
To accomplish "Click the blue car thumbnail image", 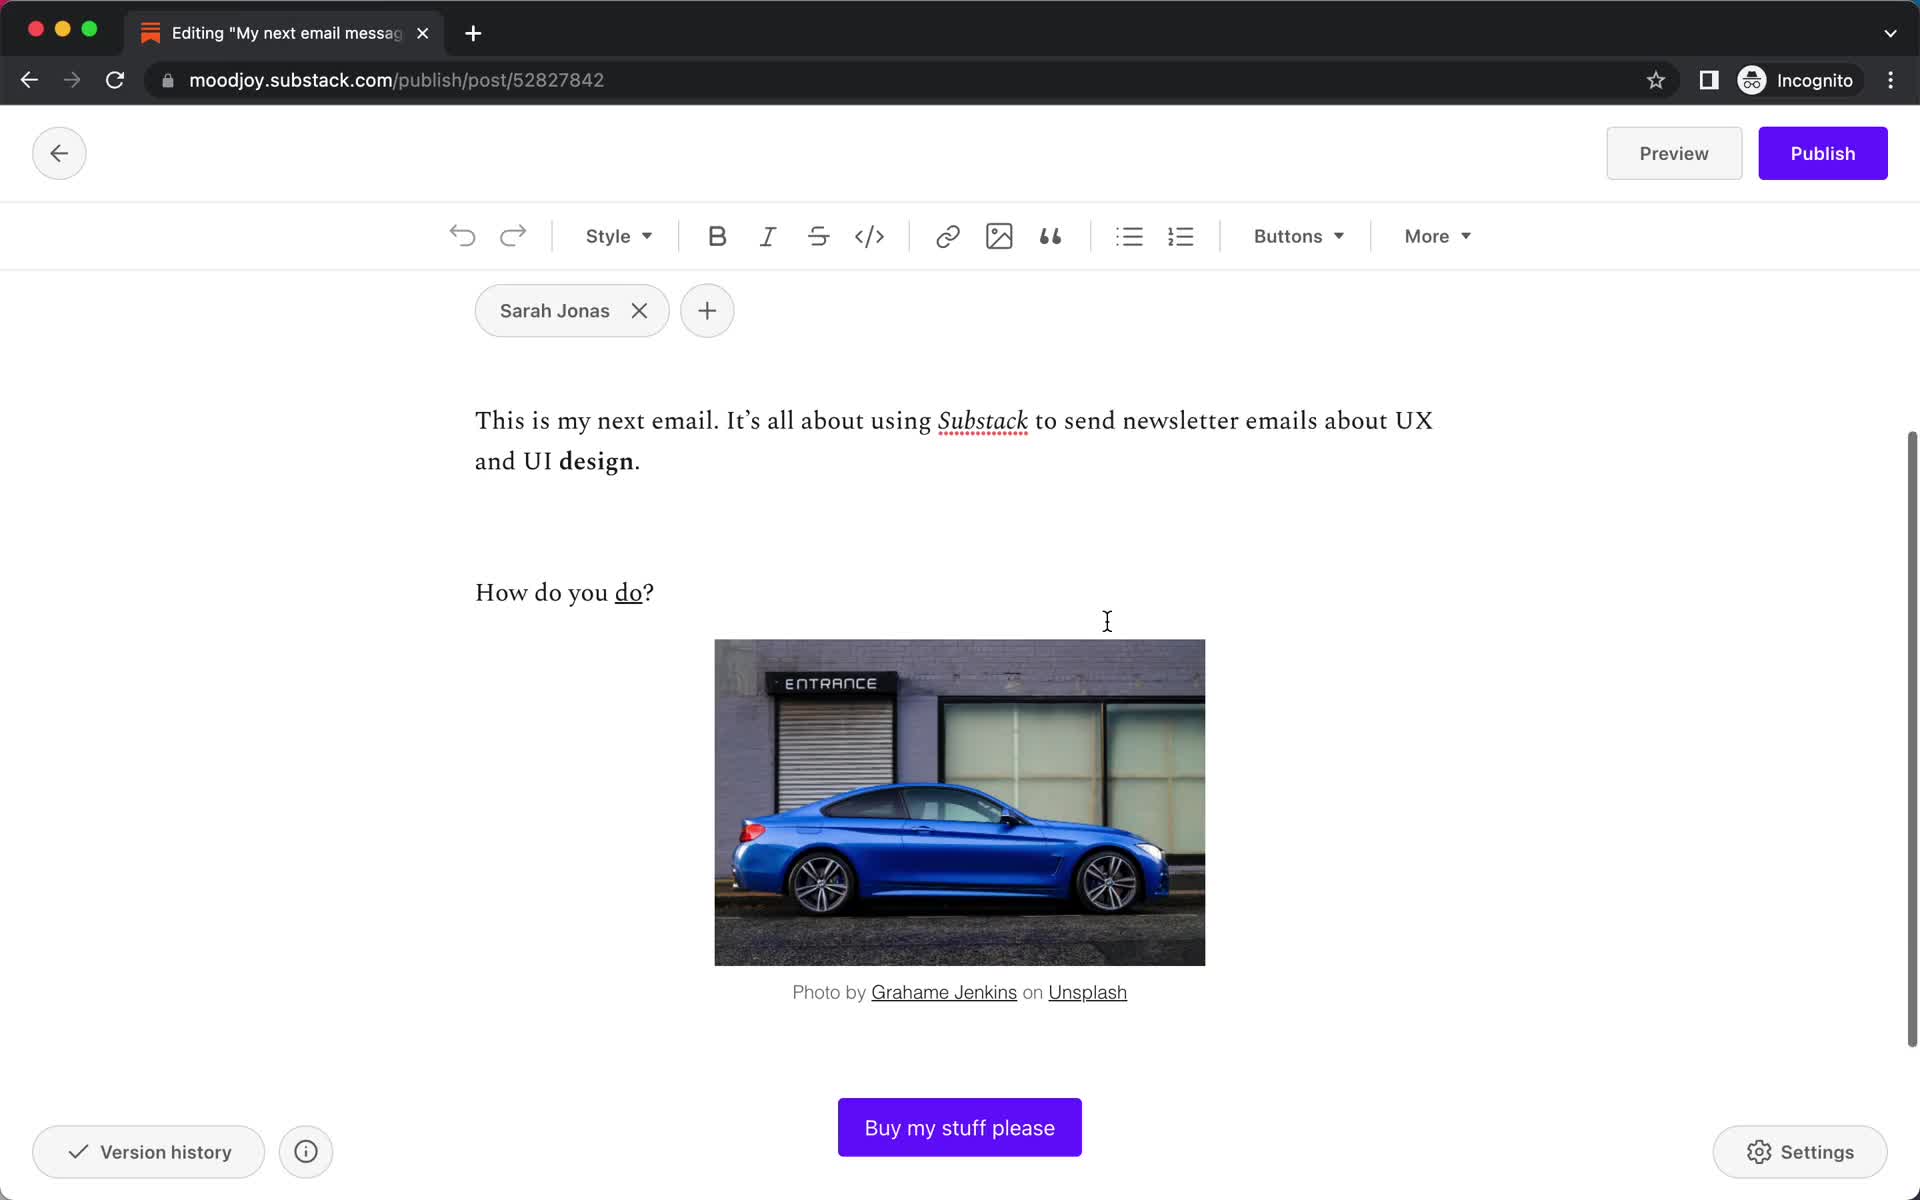I will pos(959,802).
